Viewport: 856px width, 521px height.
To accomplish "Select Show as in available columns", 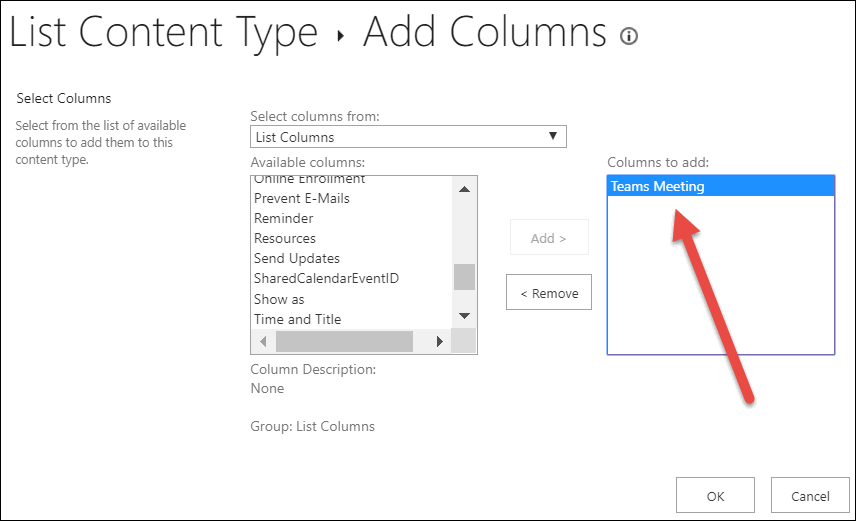I will point(279,299).
